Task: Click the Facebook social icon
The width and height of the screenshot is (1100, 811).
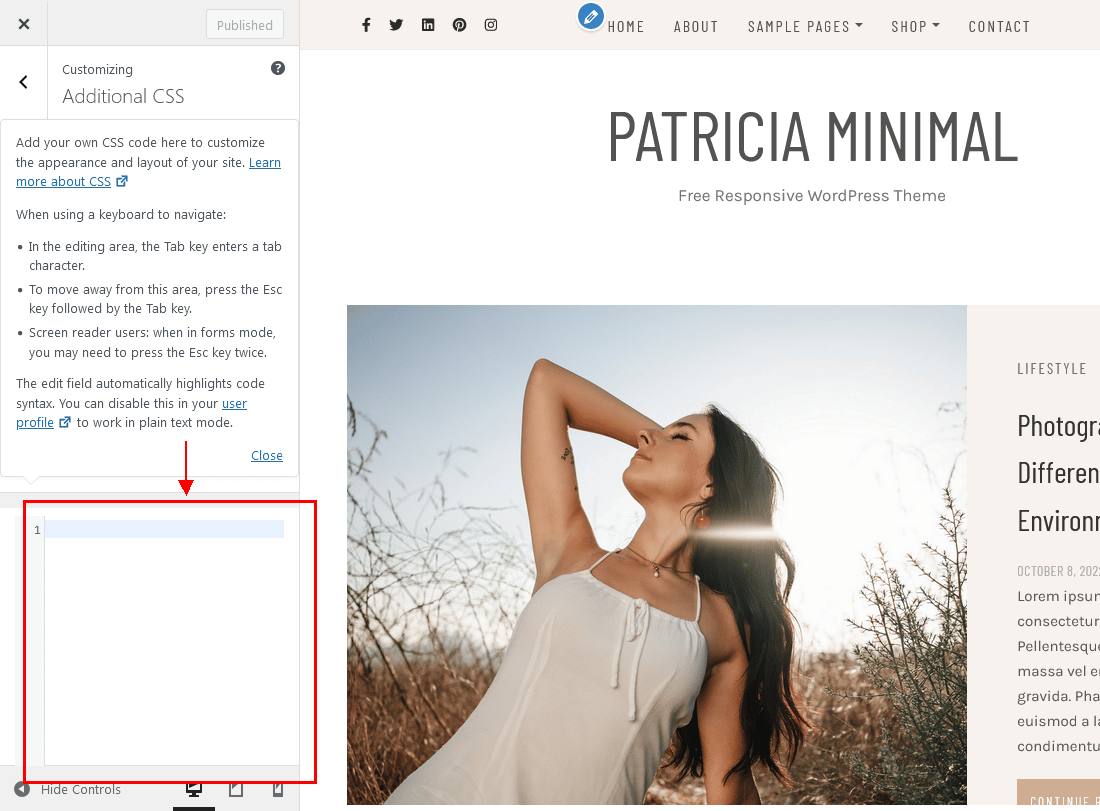Action: pos(366,24)
